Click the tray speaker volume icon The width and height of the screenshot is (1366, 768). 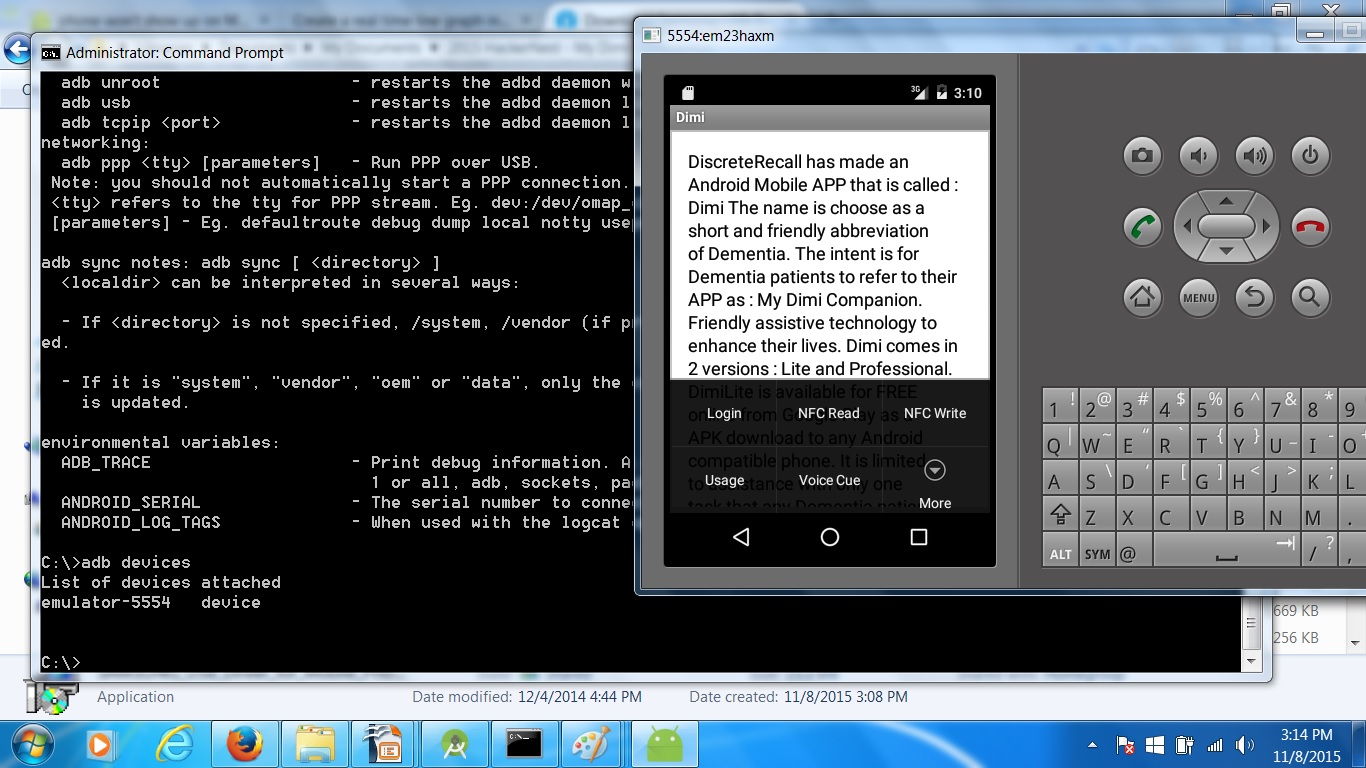(1245, 745)
